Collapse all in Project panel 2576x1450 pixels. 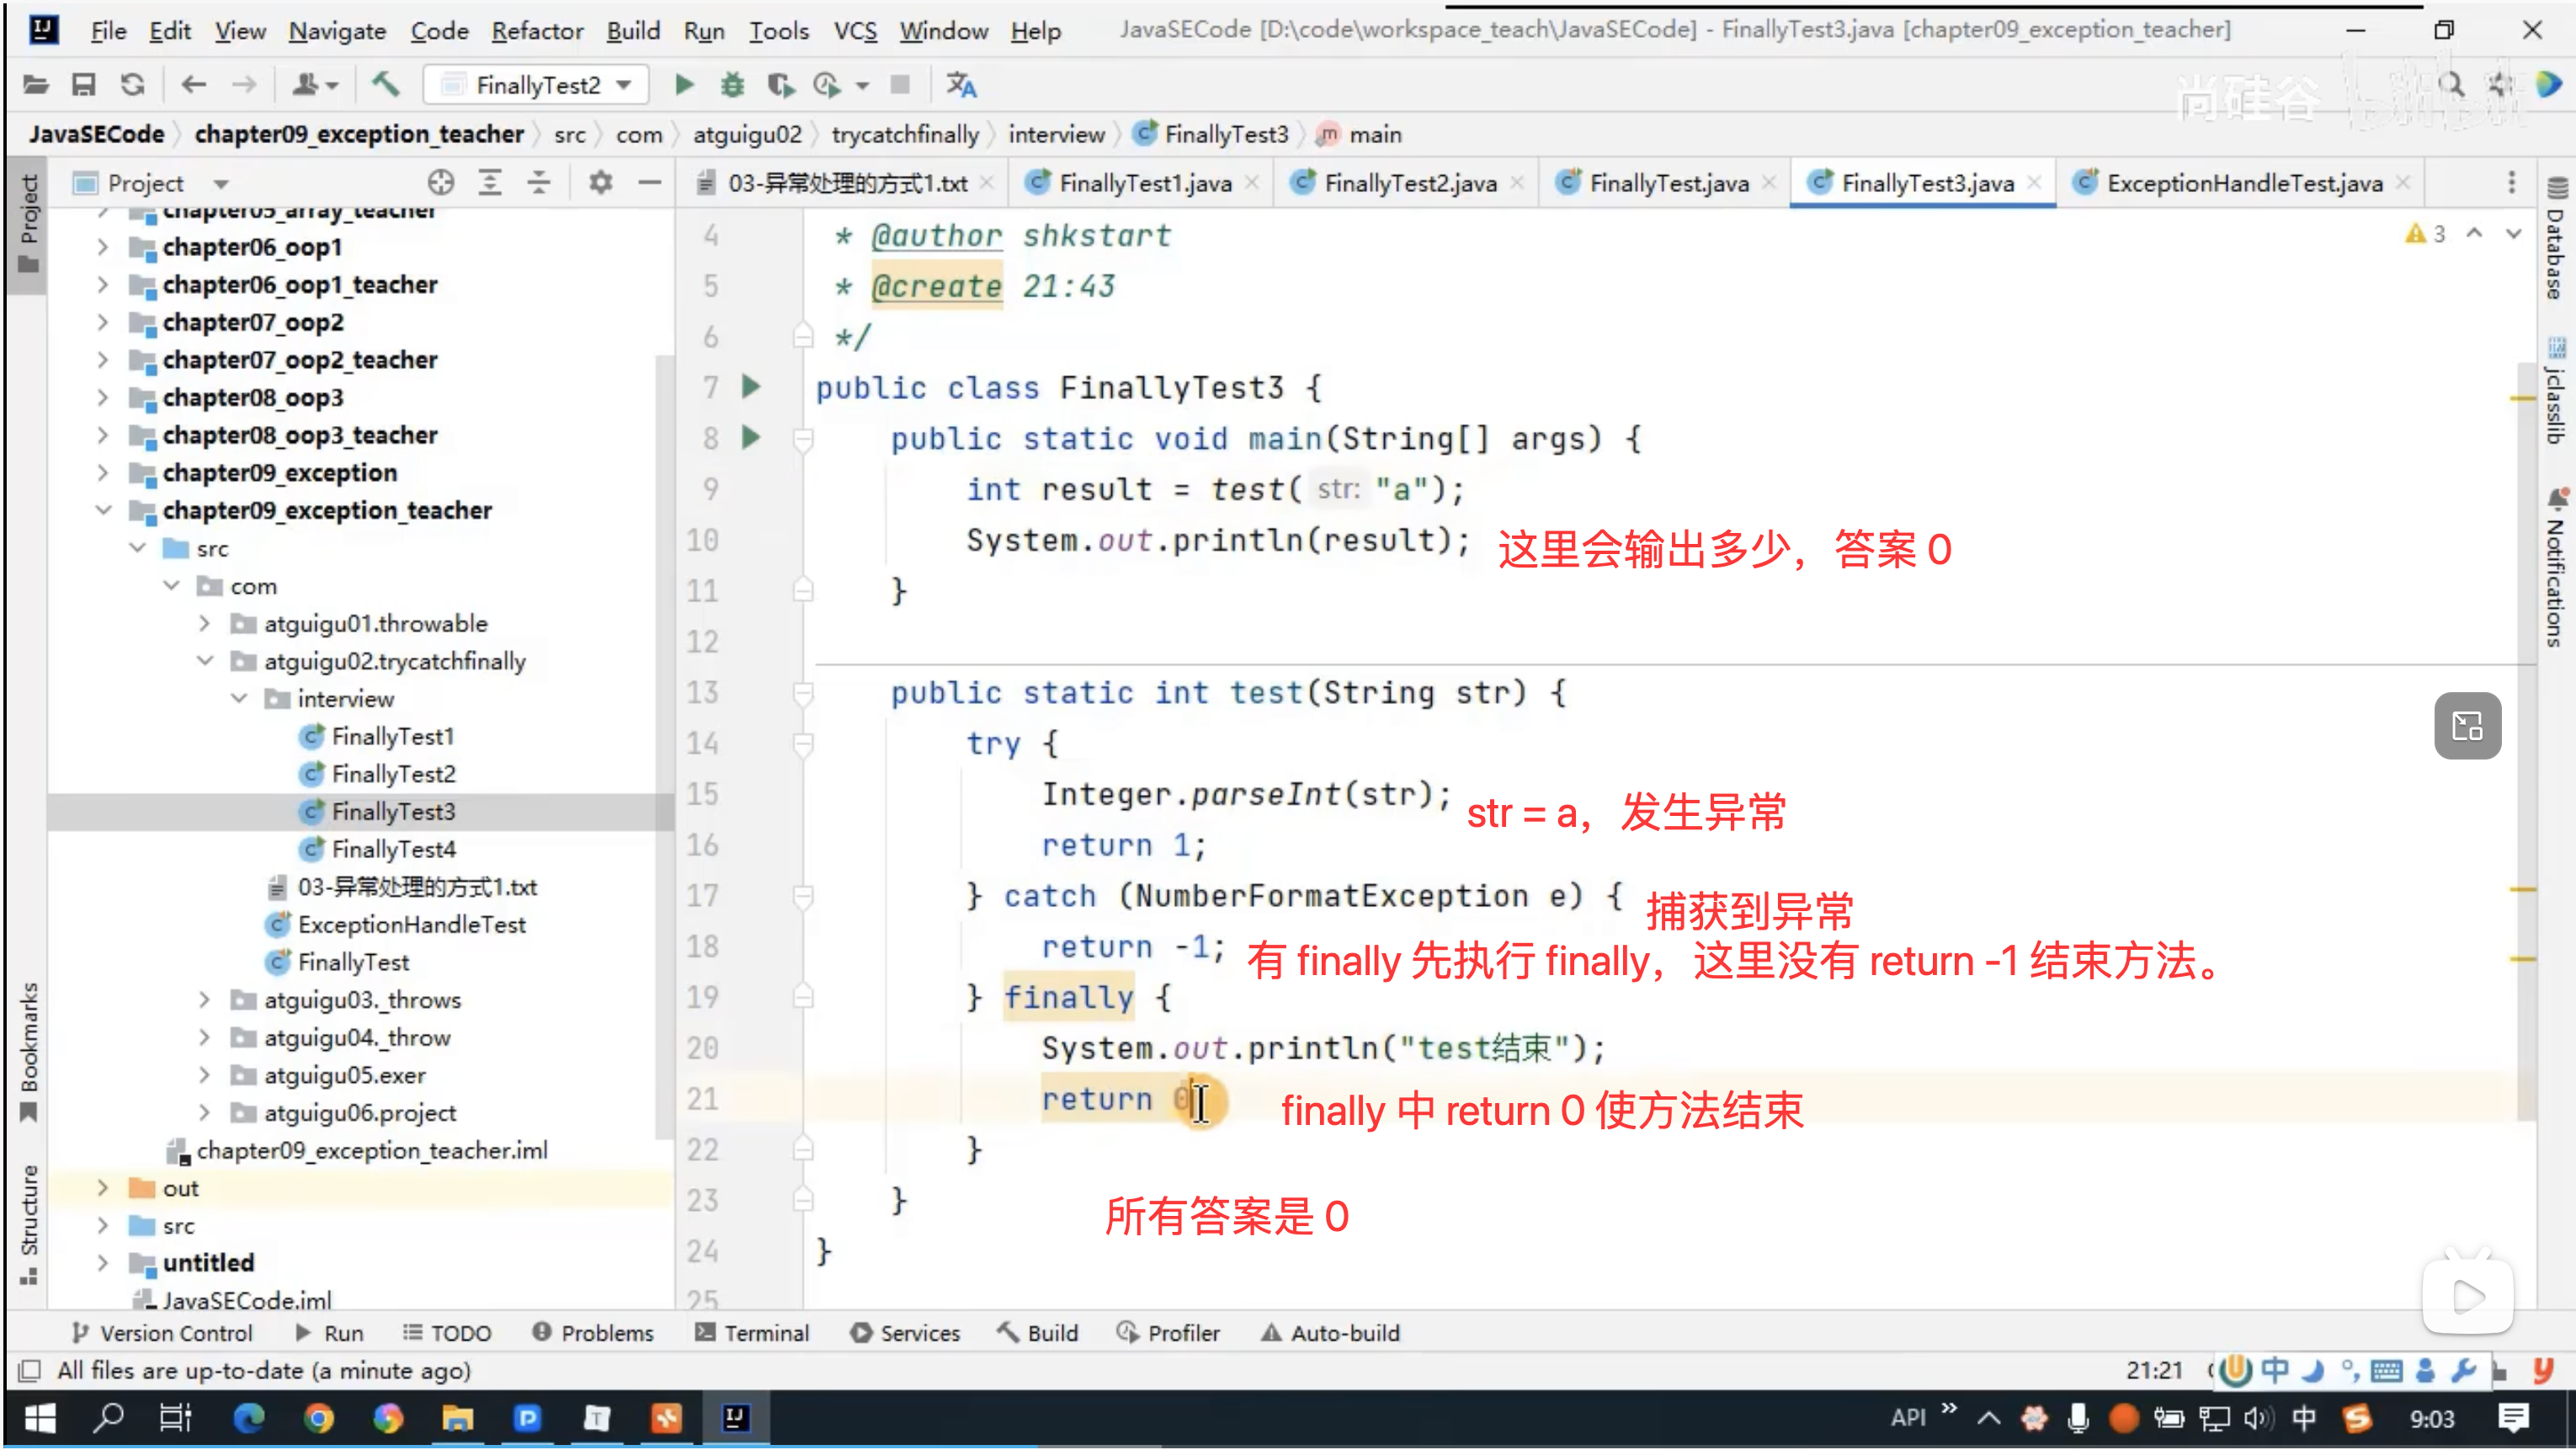pyautogui.click(x=539, y=183)
